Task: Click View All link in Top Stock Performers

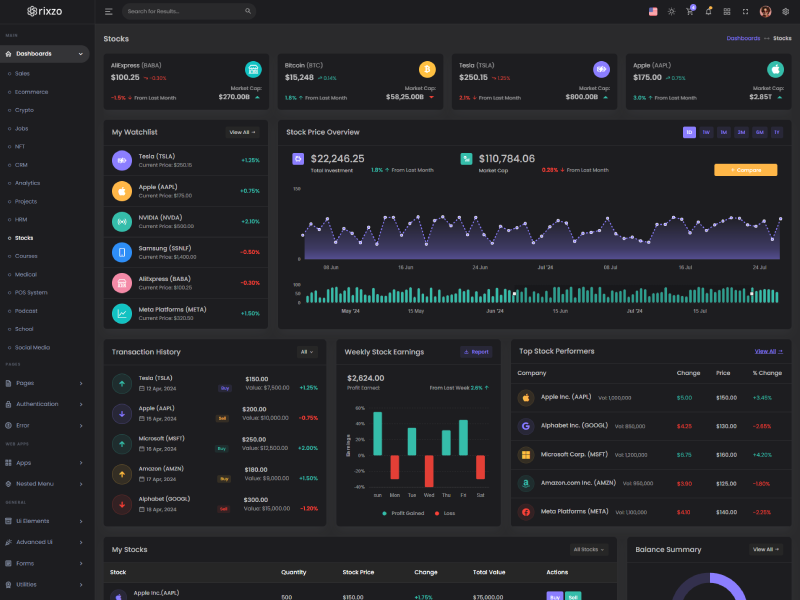Action: pyautogui.click(x=765, y=352)
